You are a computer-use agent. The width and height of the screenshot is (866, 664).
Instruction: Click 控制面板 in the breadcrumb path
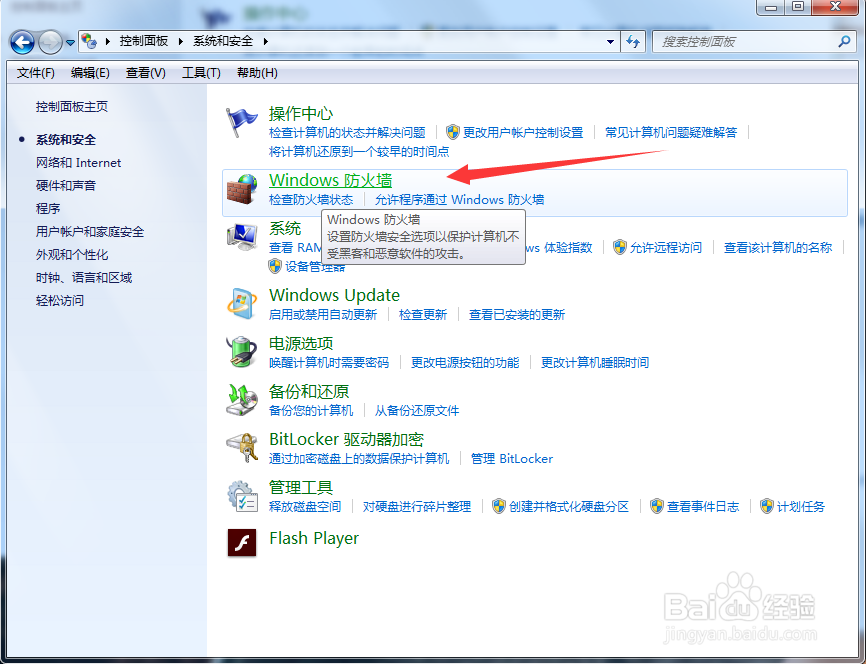(144, 41)
